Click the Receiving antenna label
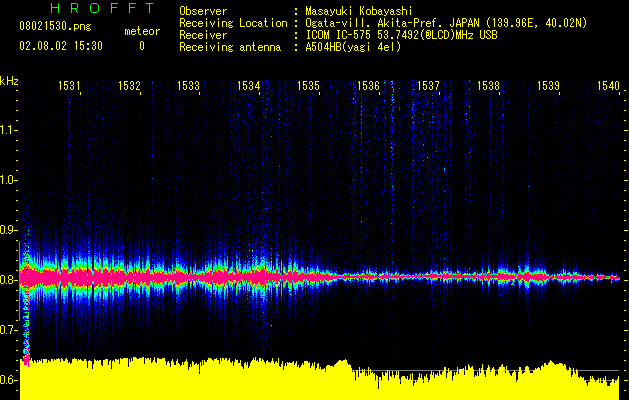 pos(230,47)
